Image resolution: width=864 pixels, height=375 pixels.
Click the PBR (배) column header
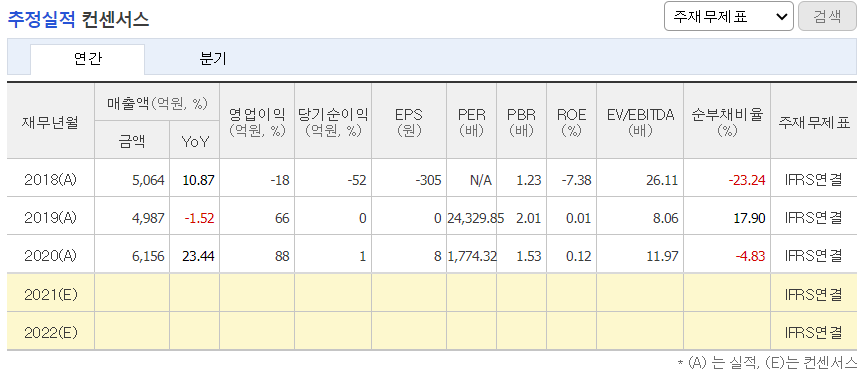521,122
